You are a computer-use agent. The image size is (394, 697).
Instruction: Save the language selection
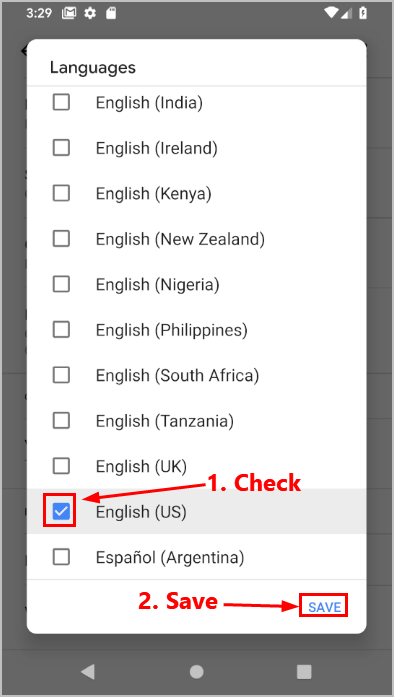pos(324,607)
